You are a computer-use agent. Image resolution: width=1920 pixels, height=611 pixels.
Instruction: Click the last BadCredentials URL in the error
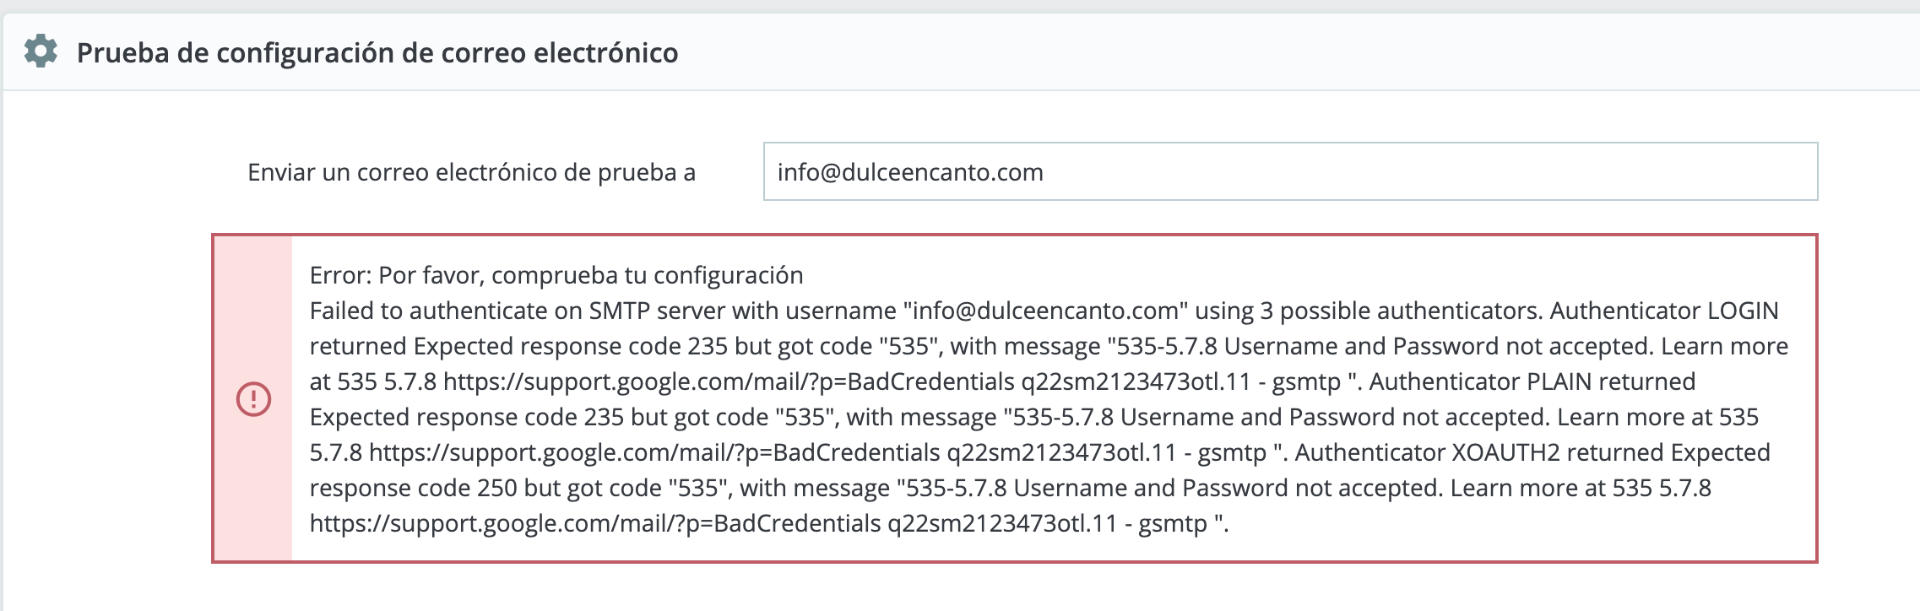coord(595,524)
